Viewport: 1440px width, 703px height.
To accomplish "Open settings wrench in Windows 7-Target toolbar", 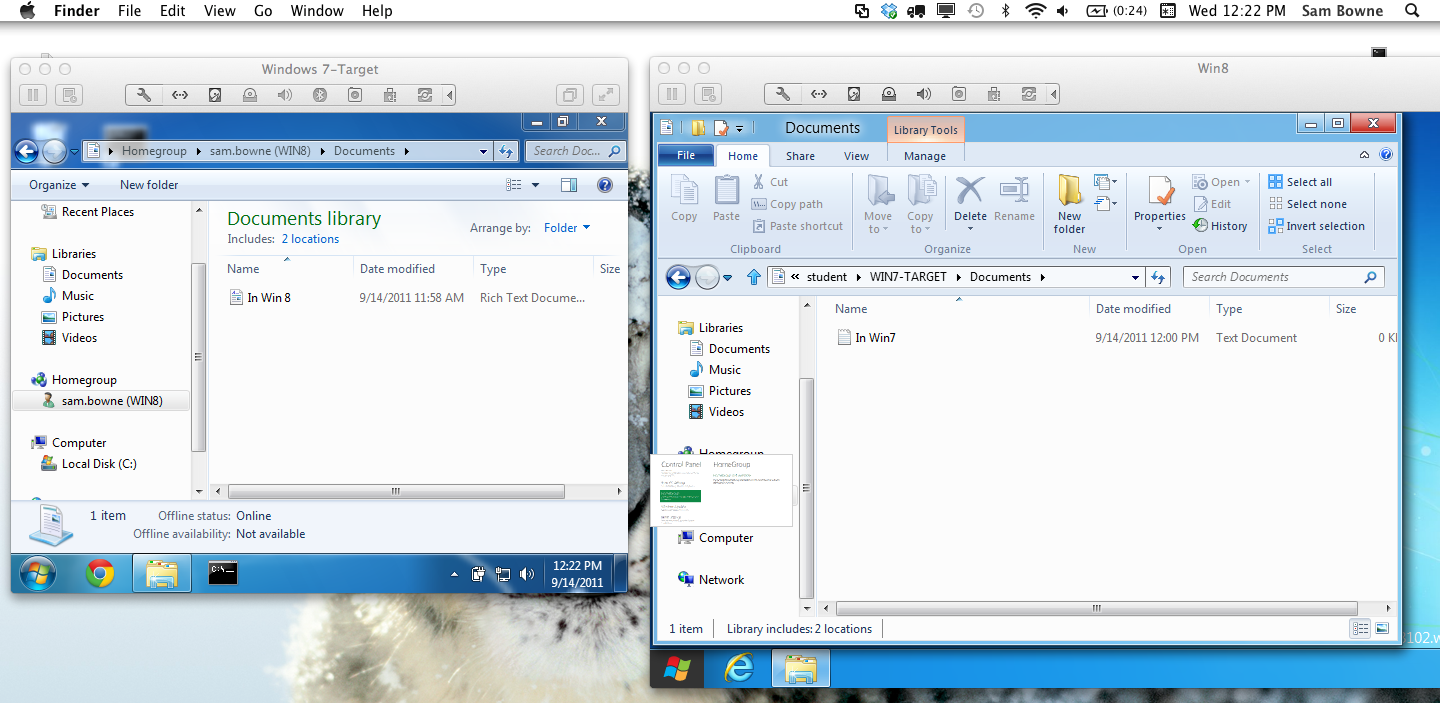I will (x=143, y=95).
